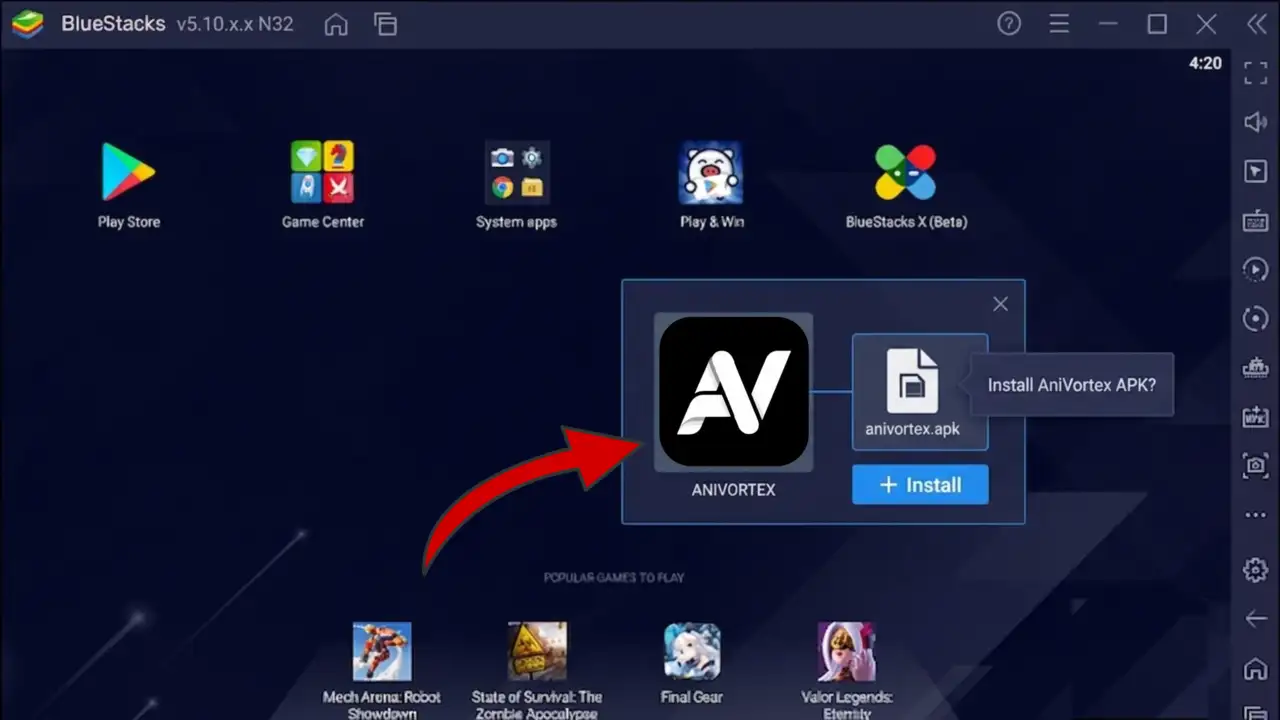Collapse the side toolbar with double chevron
1280x720 pixels.
pyautogui.click(x=1257, y=24)
